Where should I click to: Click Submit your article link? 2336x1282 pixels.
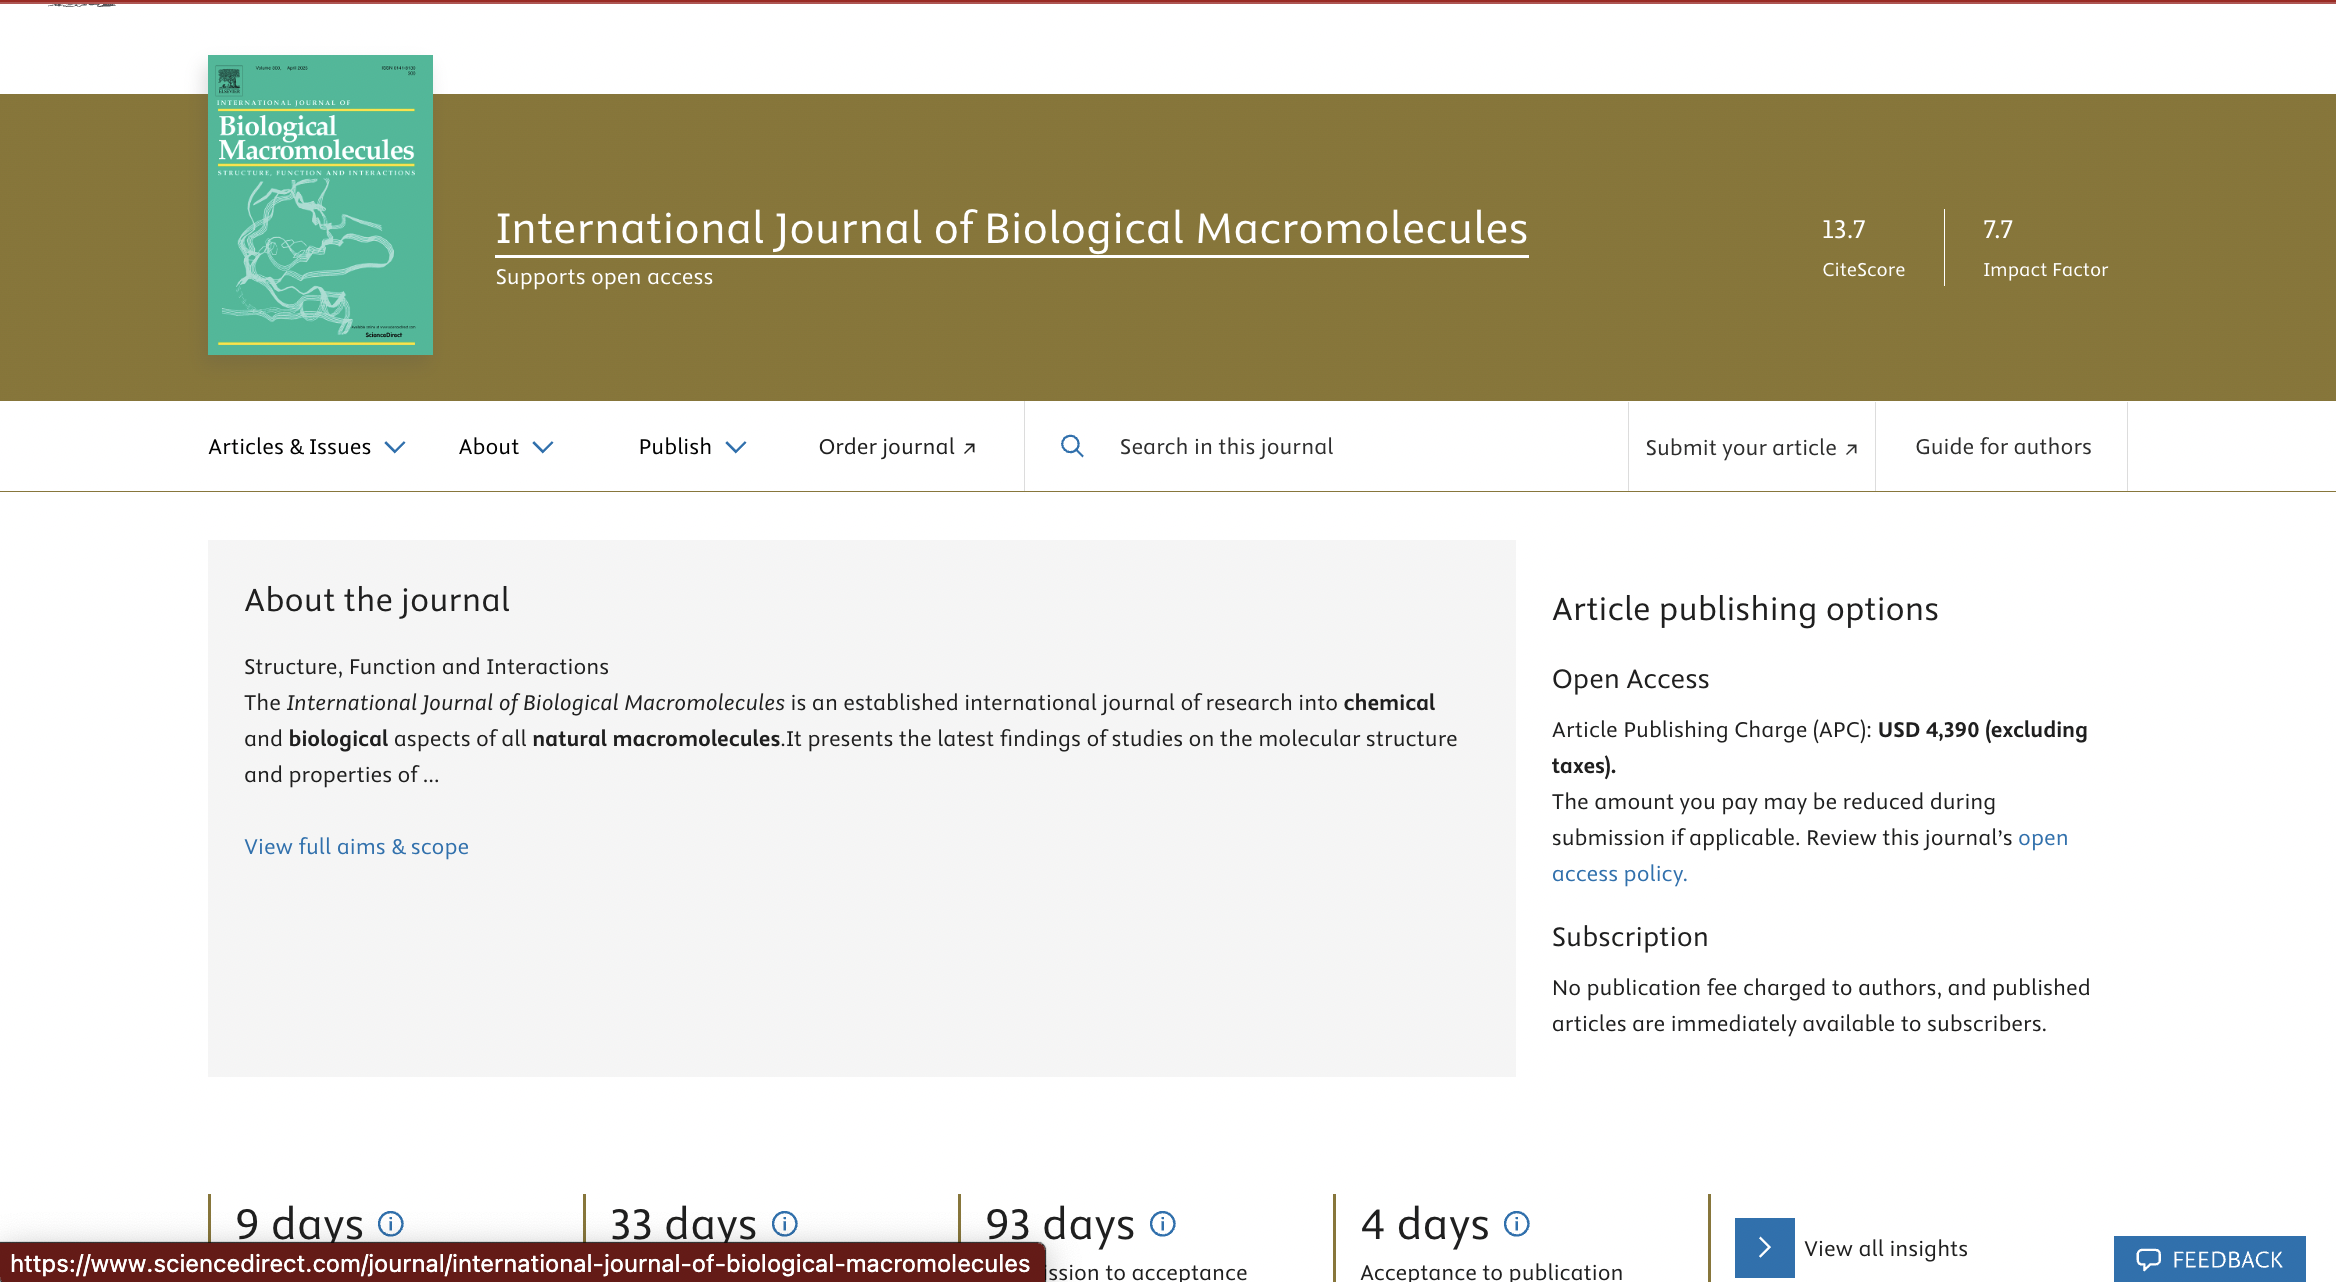(1751, 447)
